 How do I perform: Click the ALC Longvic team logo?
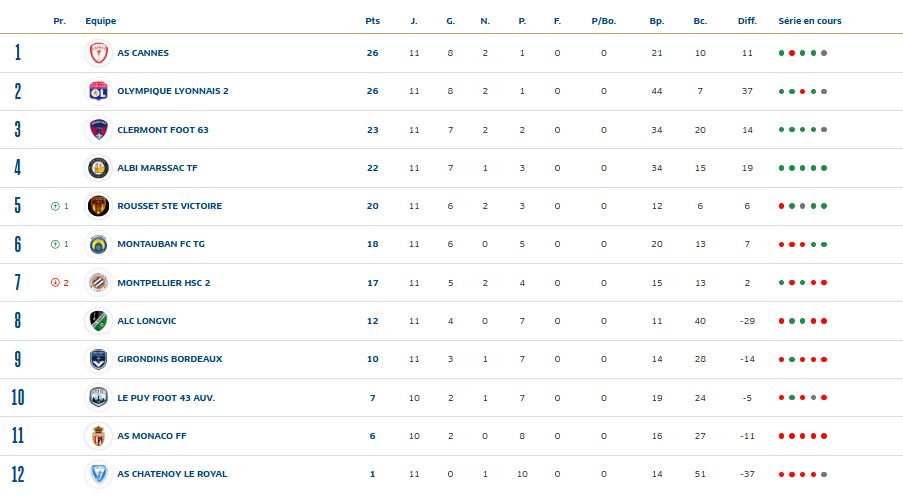pyautogui.click(x=98, y=321)
